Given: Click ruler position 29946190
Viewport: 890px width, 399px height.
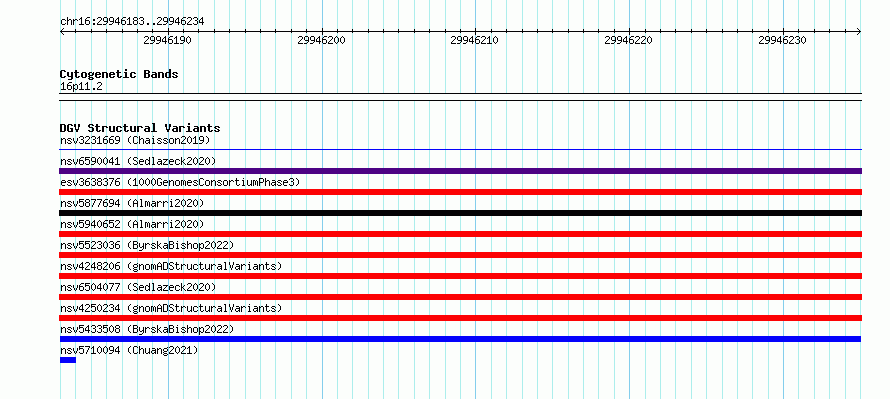Looking at the screenshot, I should point(167,40).
